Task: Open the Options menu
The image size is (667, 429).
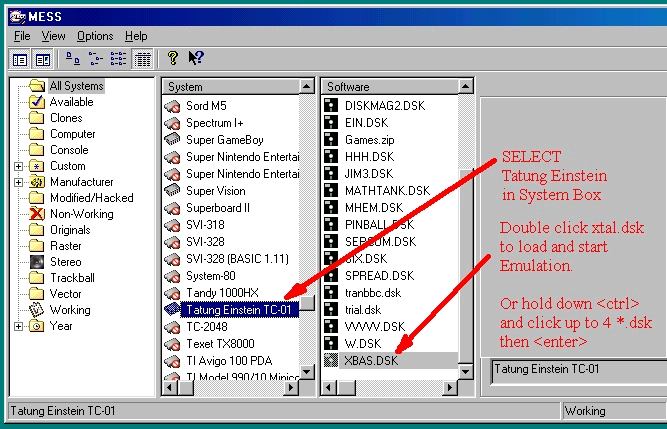Action: coord(95,36)
